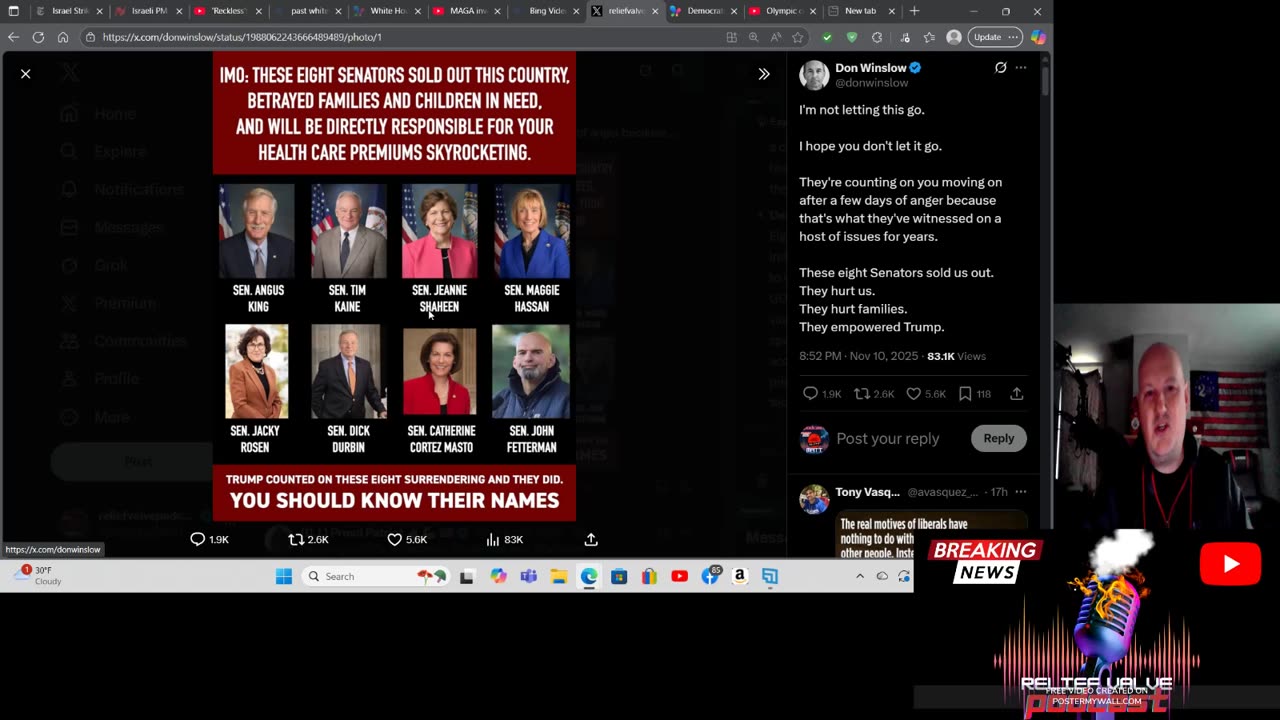Reply using the comment icon in the sidebar
1280x720 pixels.
[x=810, y=394]
